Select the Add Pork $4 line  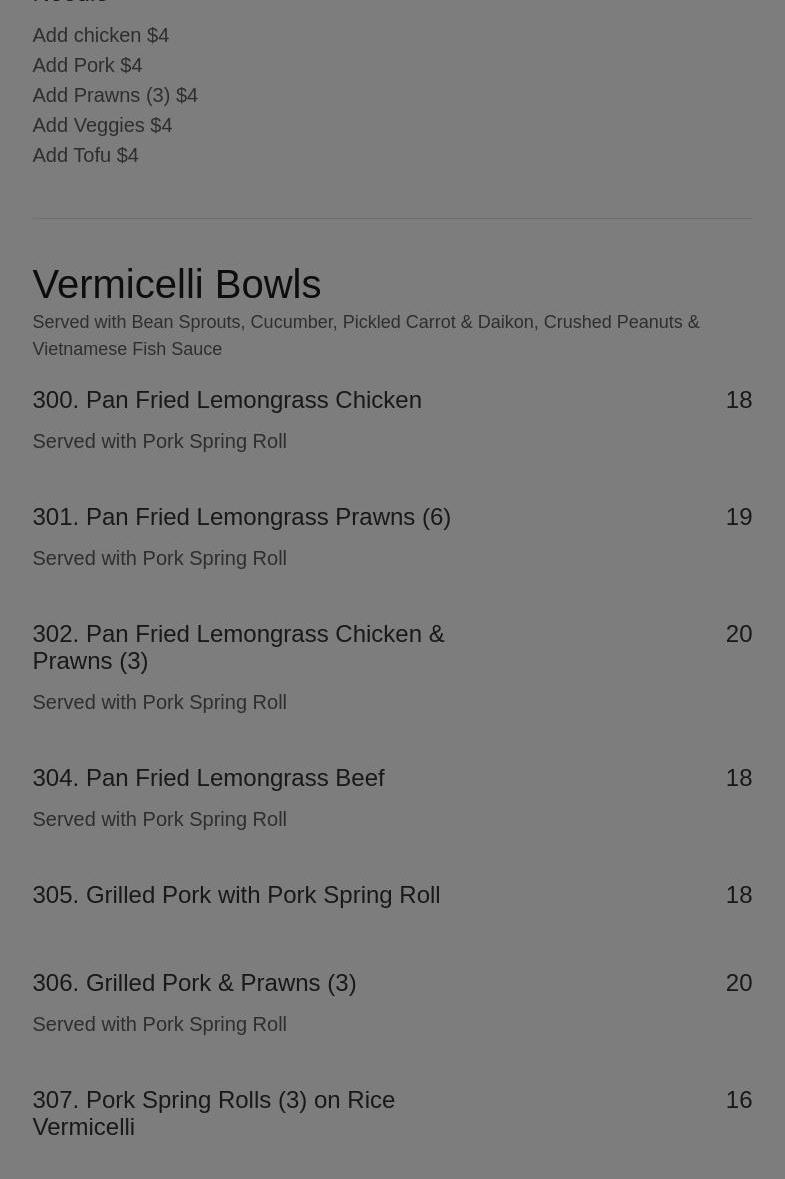pyautogui.click(x=87, y=65)
